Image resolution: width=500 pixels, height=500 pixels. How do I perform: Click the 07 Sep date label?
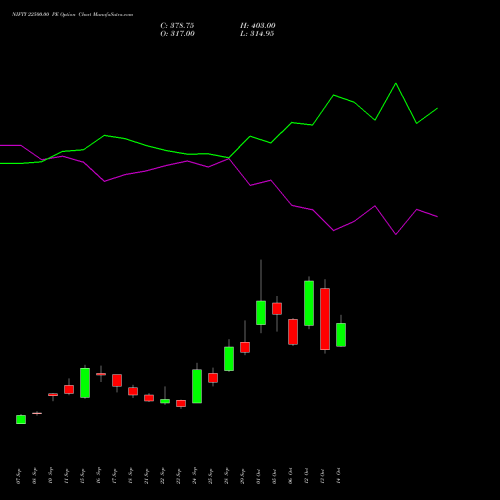tap(19, 476)
